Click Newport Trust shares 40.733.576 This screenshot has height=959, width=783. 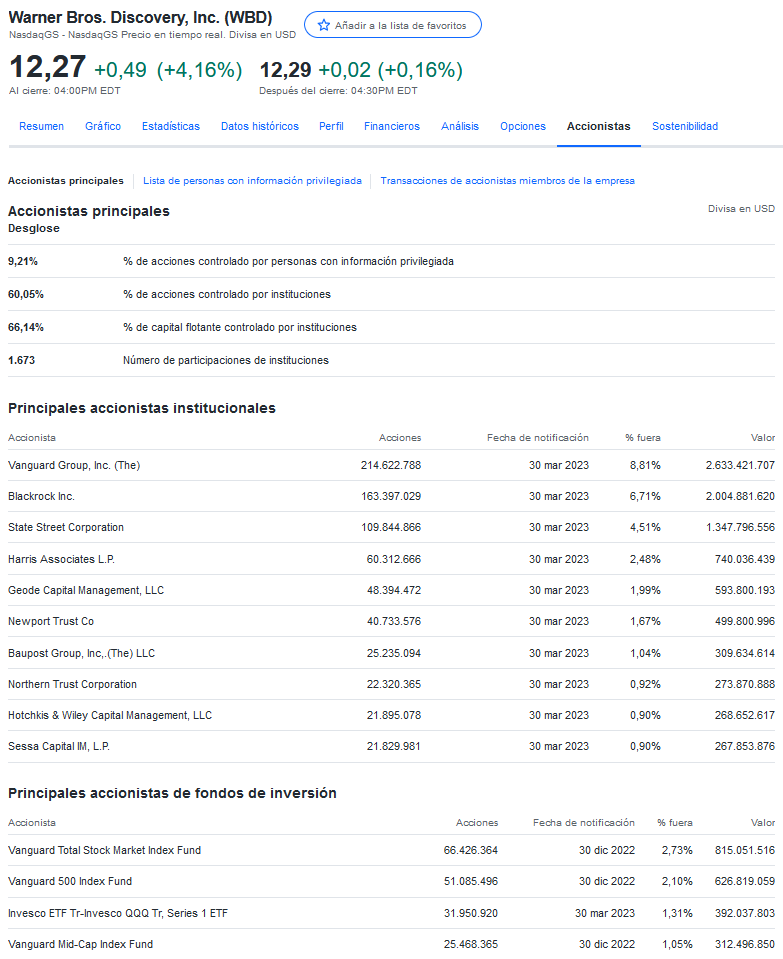point(394,621)
